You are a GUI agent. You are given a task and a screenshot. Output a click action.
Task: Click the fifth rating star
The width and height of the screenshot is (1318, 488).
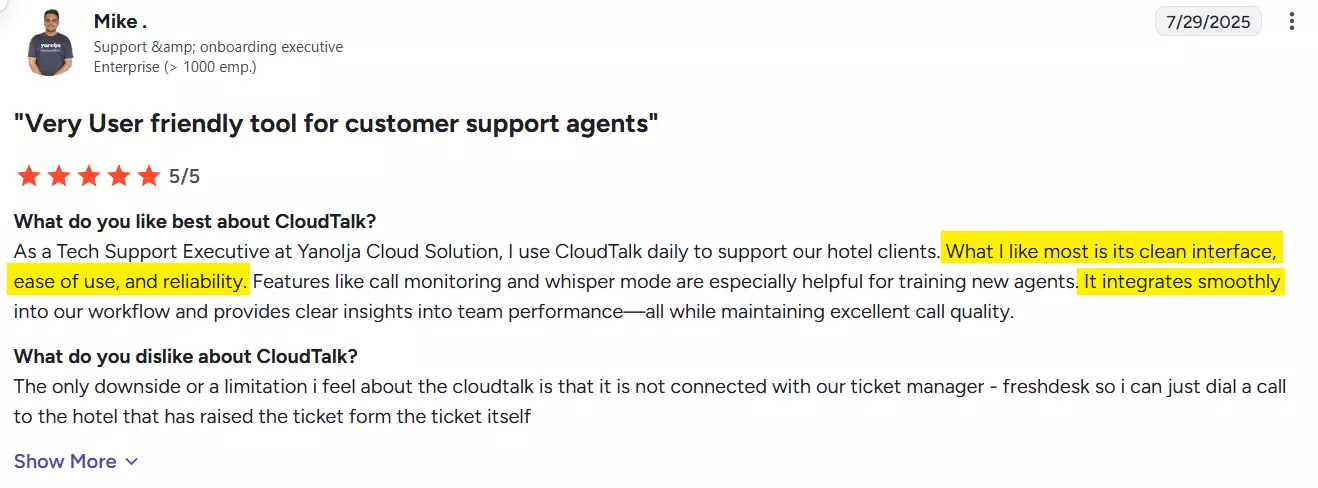point(148,177)
